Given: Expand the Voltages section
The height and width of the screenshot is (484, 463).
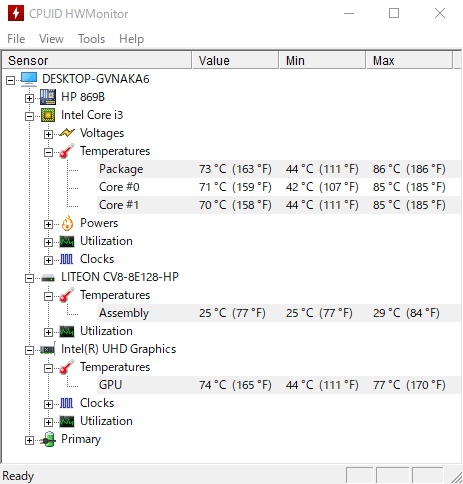Looking at the screenshot, I should point(48,134).
